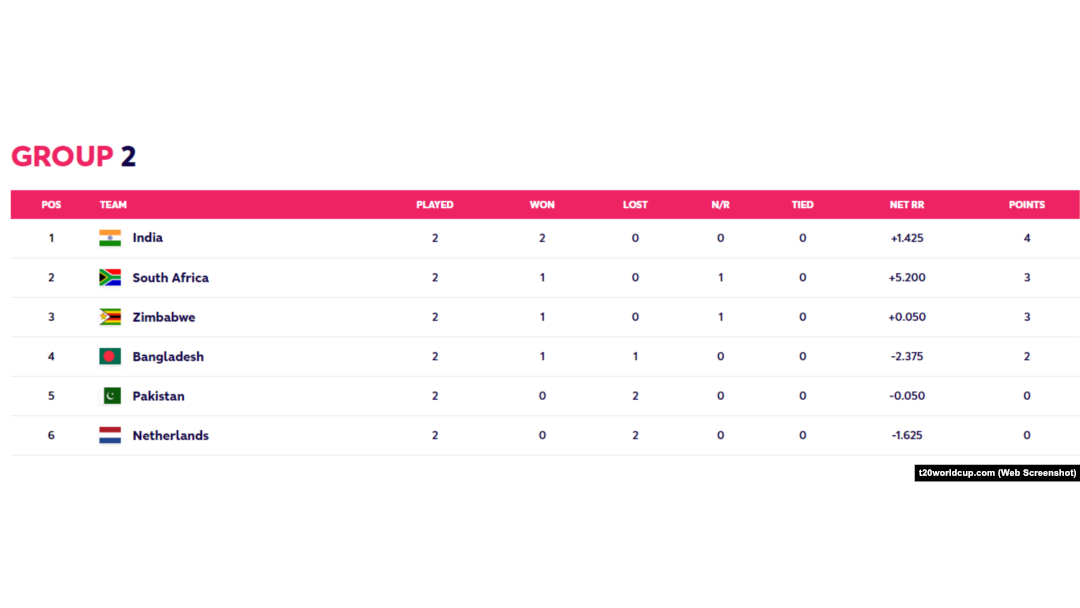Click the Netherlands flag icon

tap(110, 435)
